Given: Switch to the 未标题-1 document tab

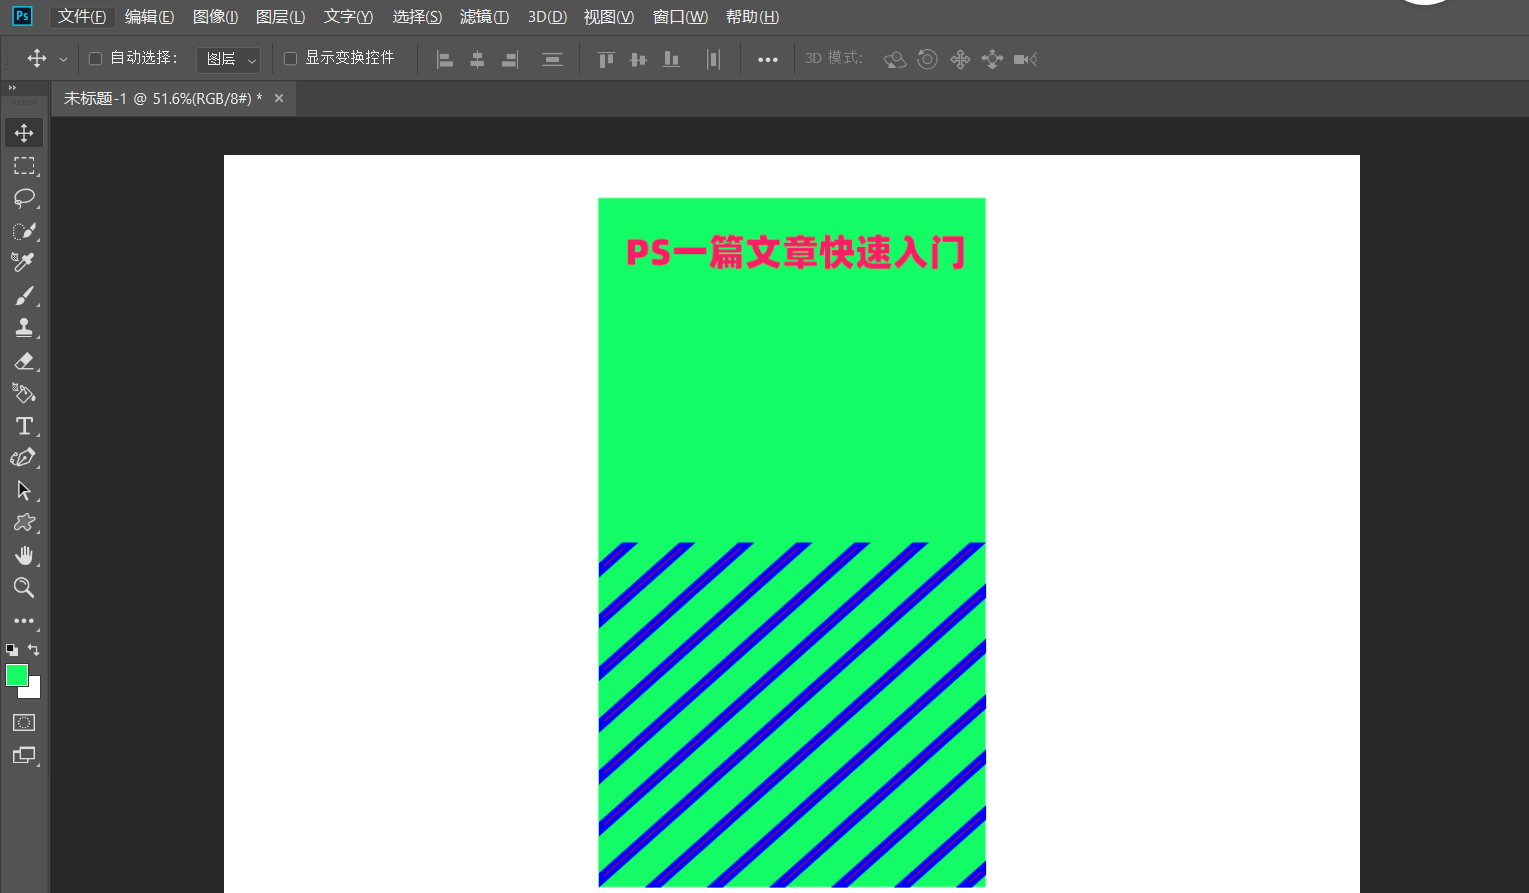Looking at the screenshot, I should [x=163, y=98].
